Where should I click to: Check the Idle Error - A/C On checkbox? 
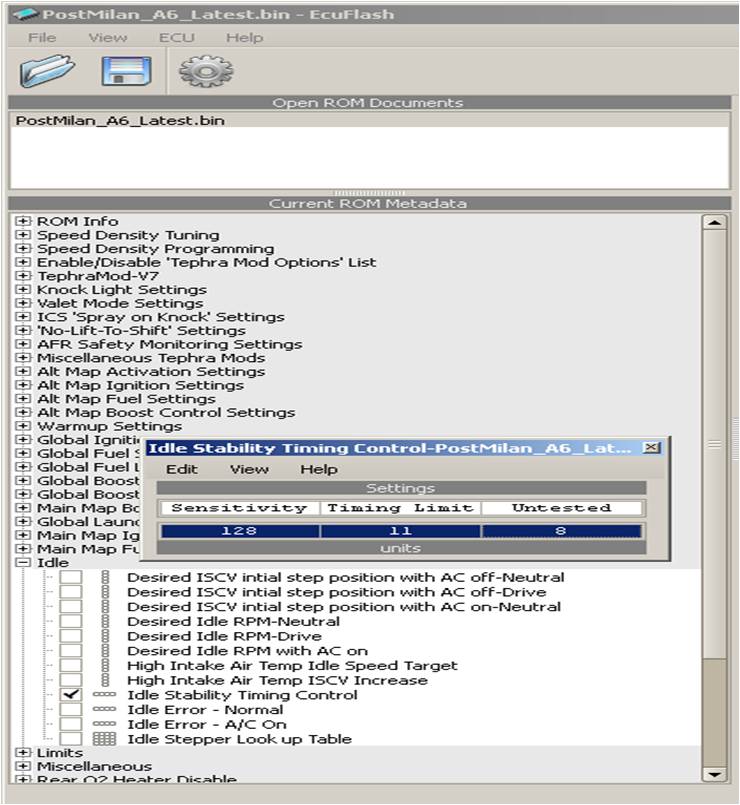point(70,724)
